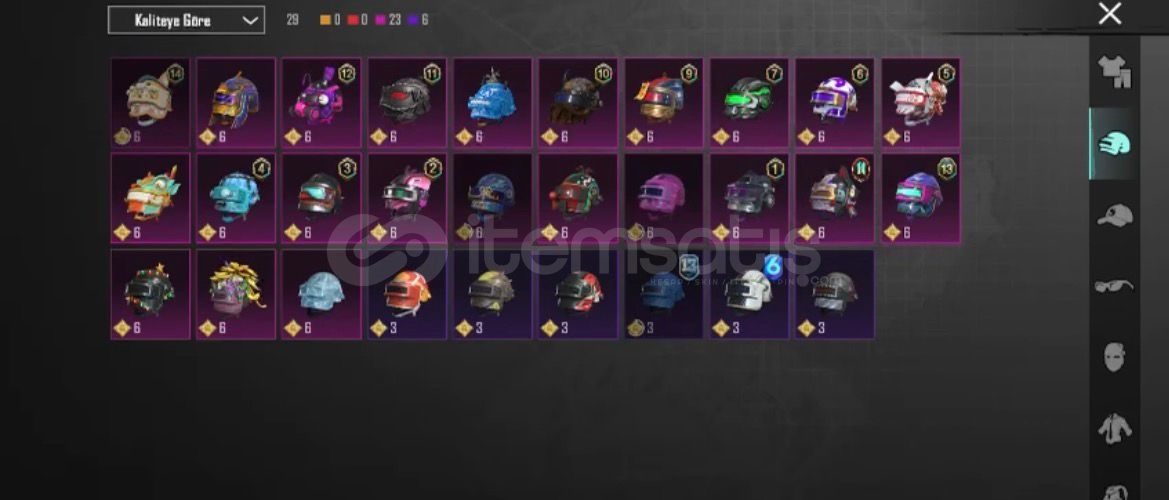1169x500 pixels.
Task: Click the dropdown chevron beside Kaliteye Göre
Action: 250,20
